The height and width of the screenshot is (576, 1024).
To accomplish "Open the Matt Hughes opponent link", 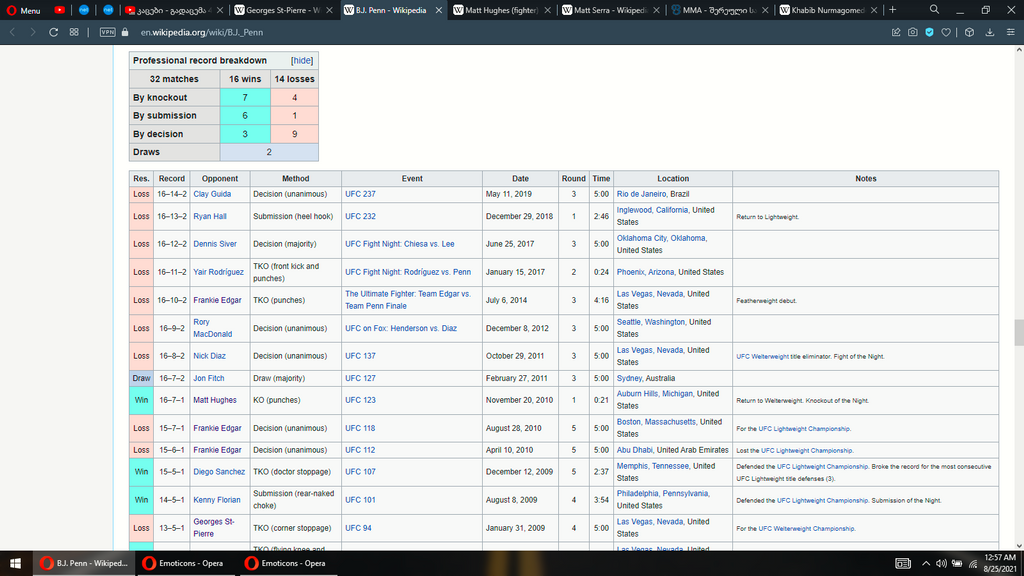I will [215, 400].
